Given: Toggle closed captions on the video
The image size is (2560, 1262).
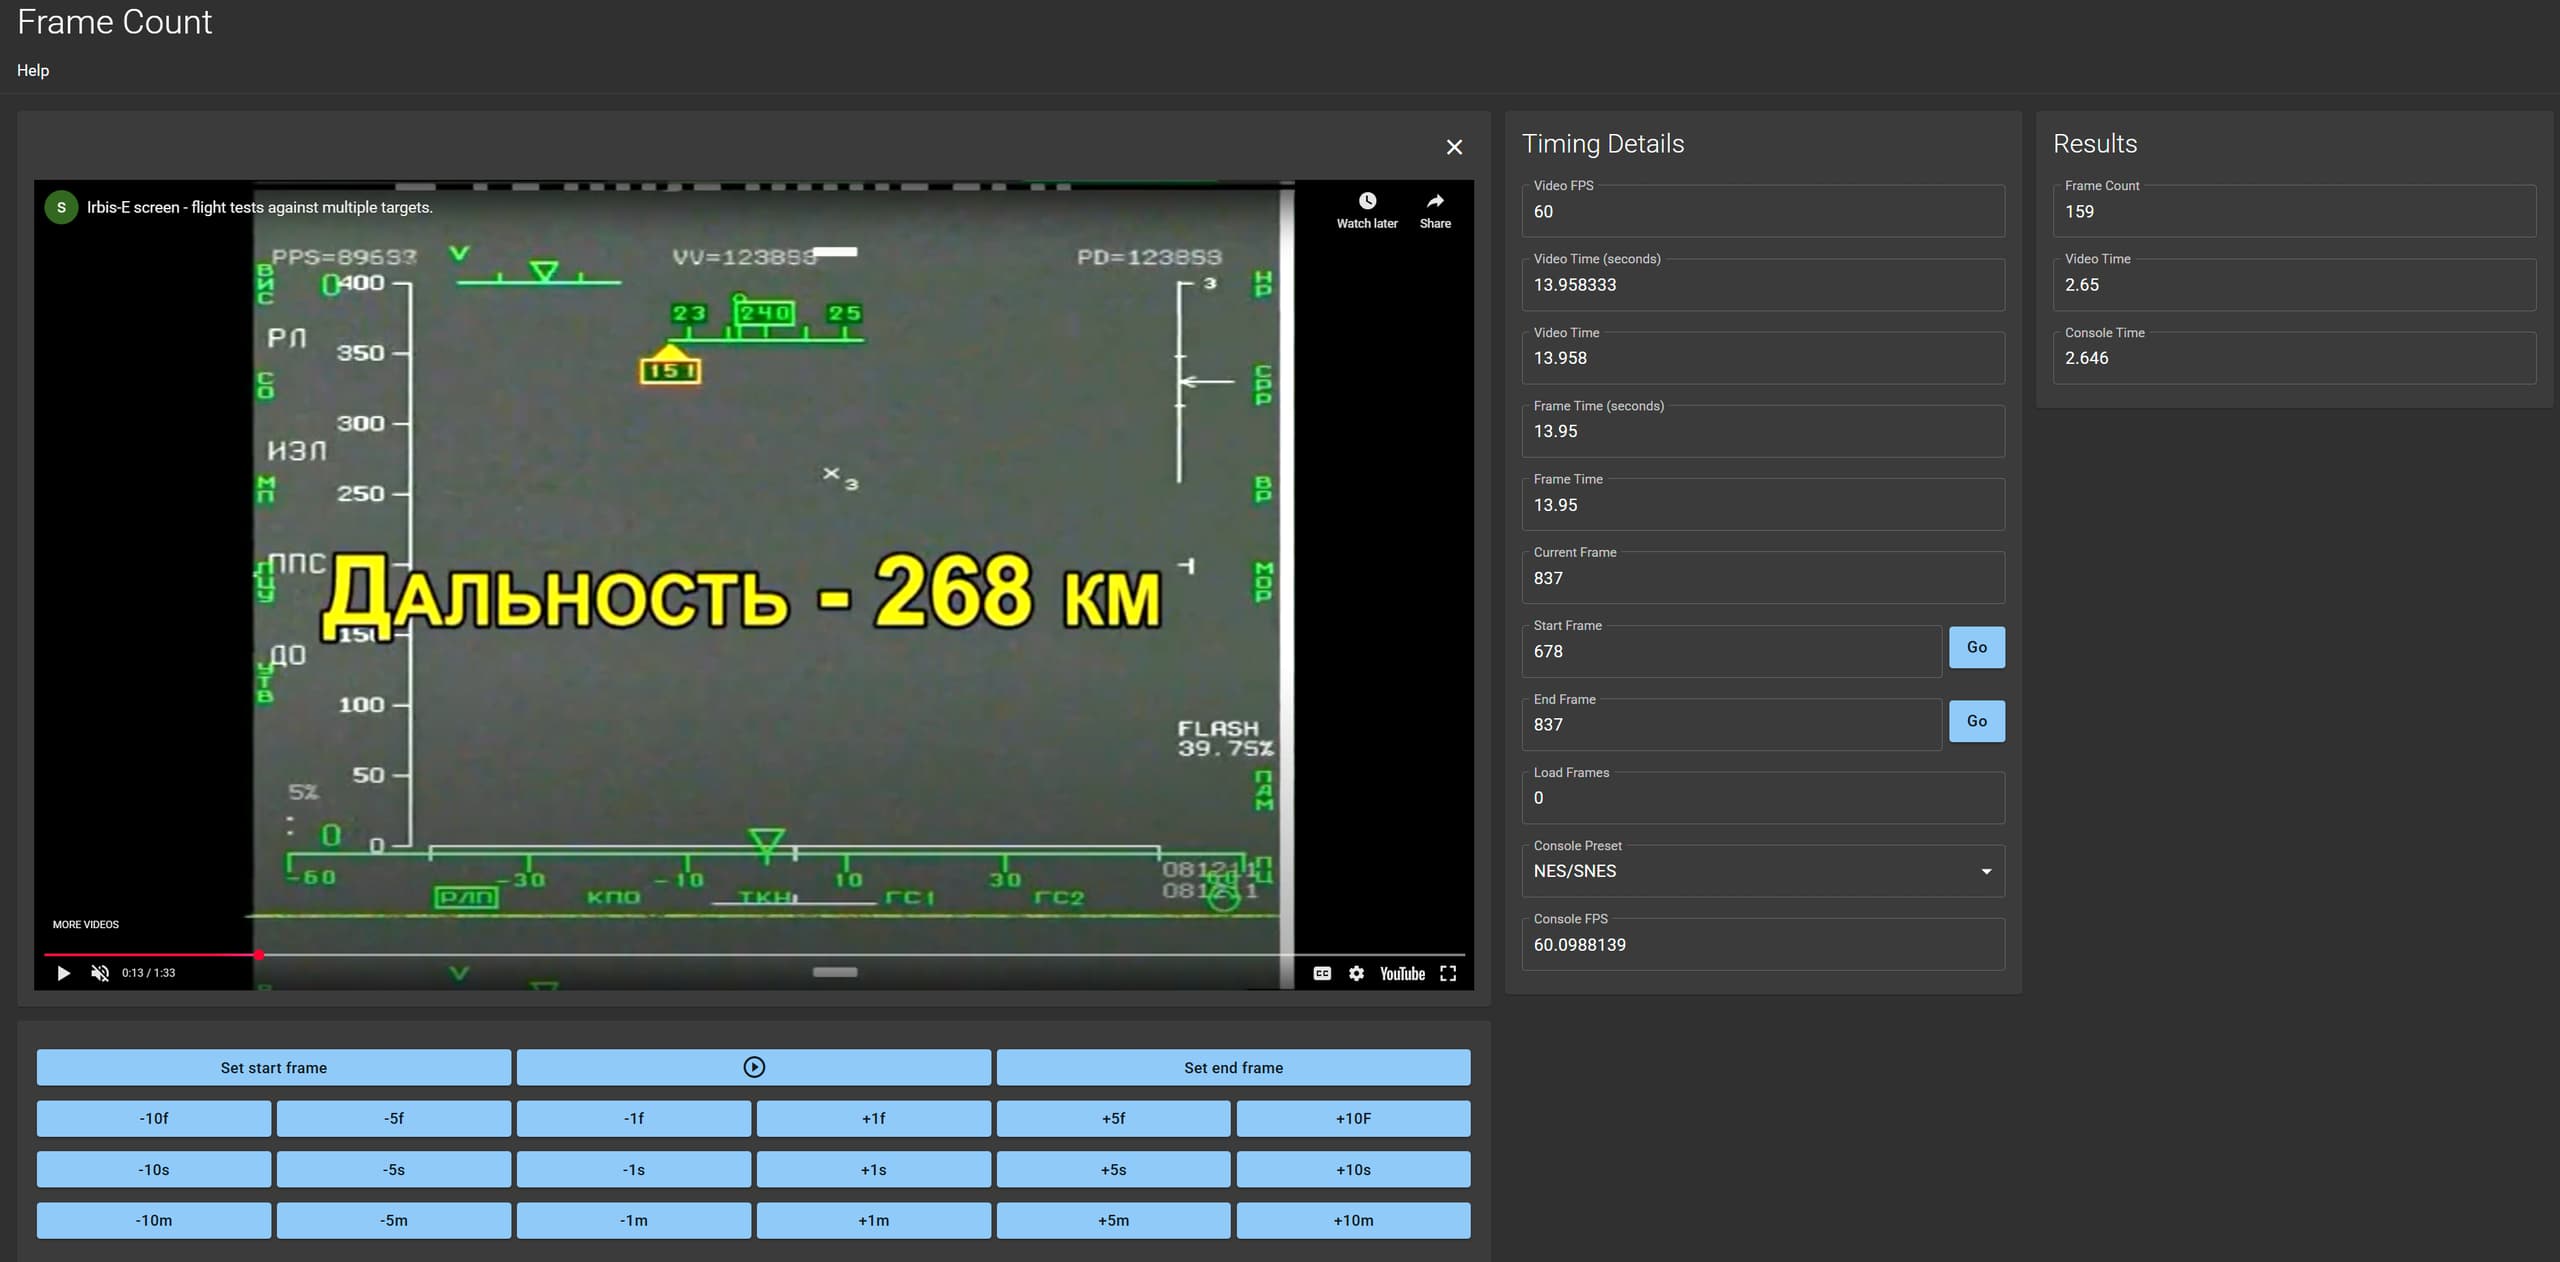Looking at the screenshot, I should [1322, 973].
